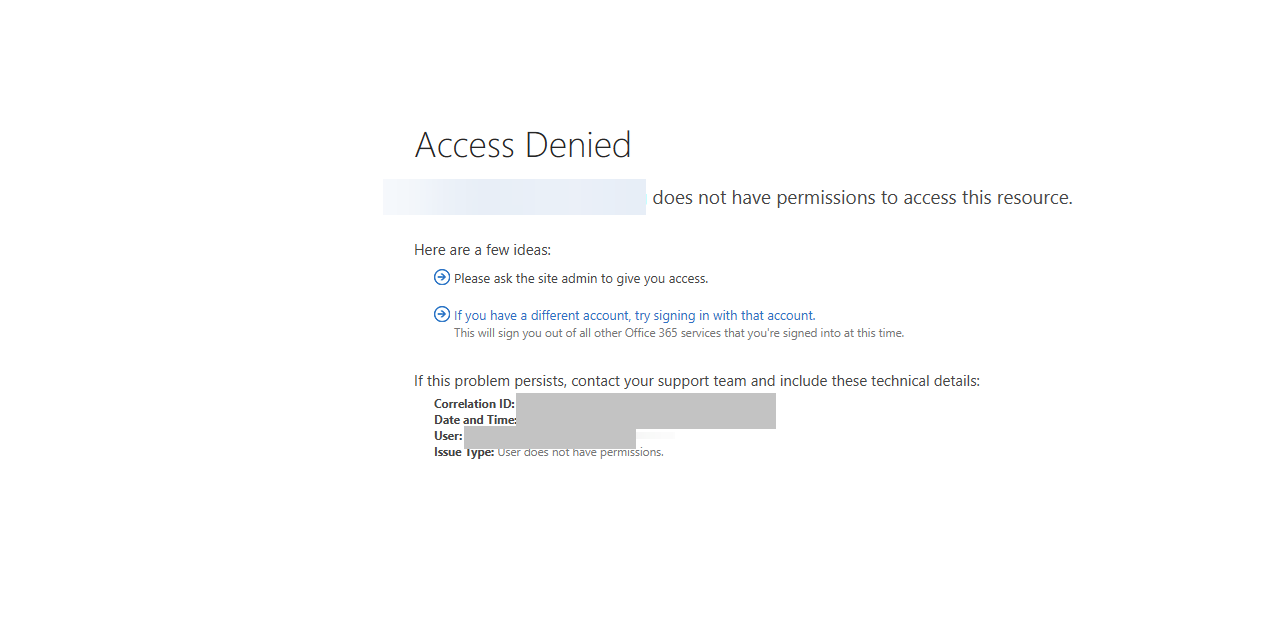Click the arrow icon beside site admin suggestion
Screen dimensions: 1275x639
click(442, 277)
